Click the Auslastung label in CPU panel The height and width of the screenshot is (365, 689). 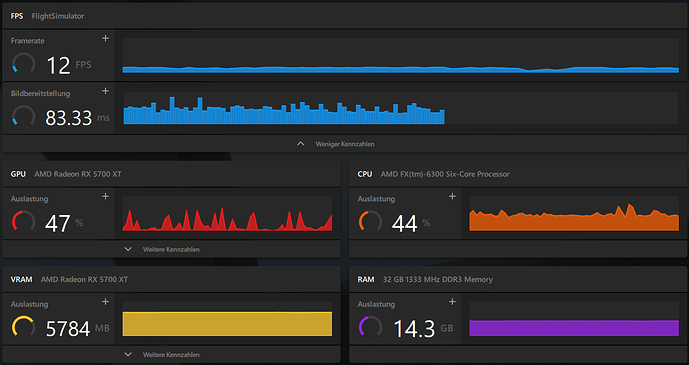(376, 199)
